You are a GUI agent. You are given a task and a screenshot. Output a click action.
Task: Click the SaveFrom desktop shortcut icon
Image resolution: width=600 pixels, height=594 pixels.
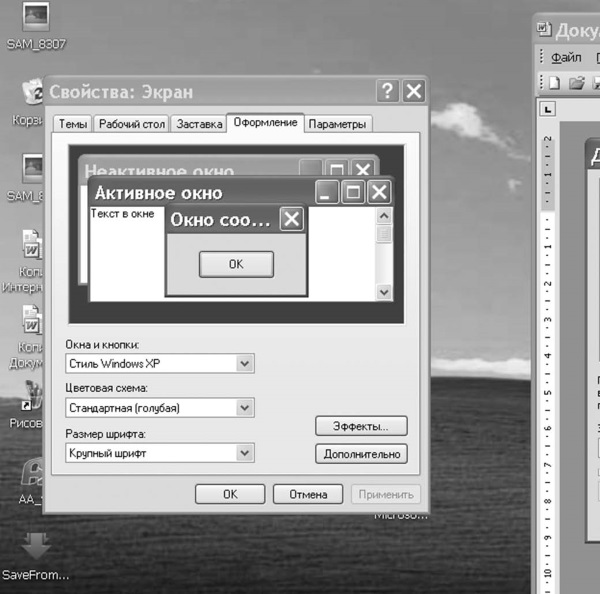[36, 548]
